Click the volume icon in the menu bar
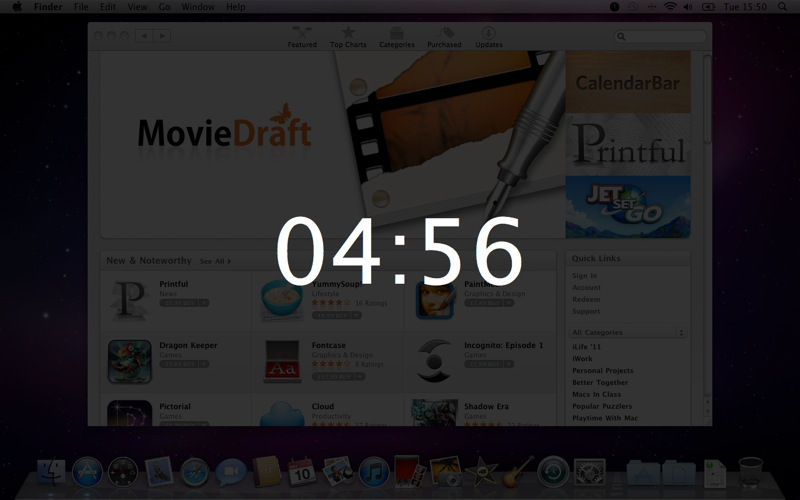The width and height of the screenshot is (800, 500). click(688, 7)
